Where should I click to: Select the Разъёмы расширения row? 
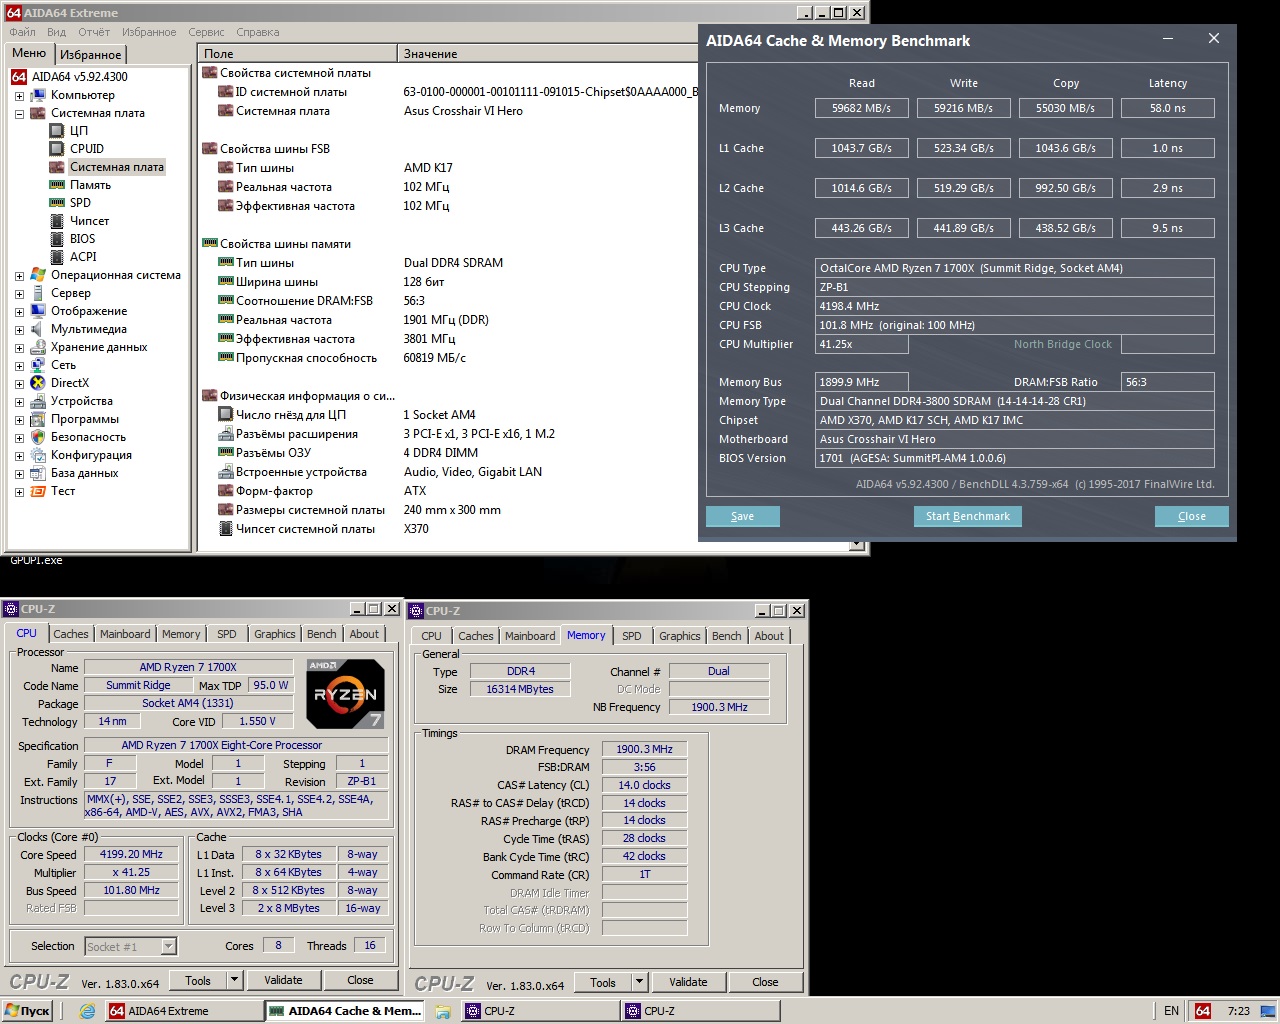[x=448, y=434]
